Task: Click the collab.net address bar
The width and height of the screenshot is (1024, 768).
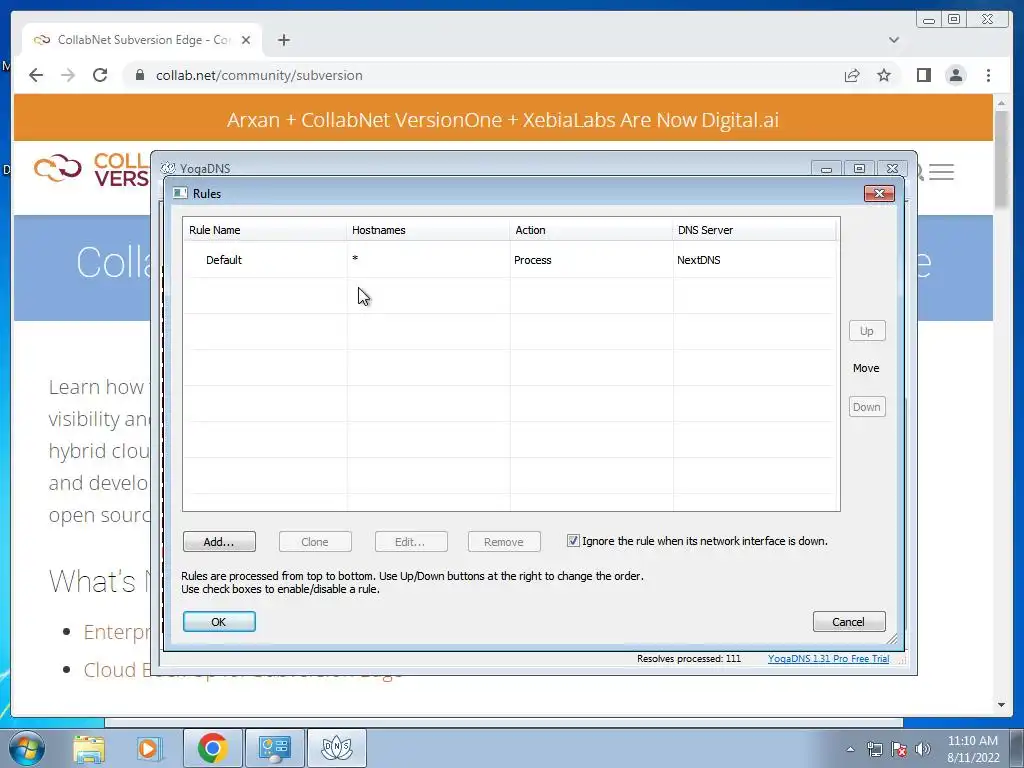Action: tap(483, 75)
